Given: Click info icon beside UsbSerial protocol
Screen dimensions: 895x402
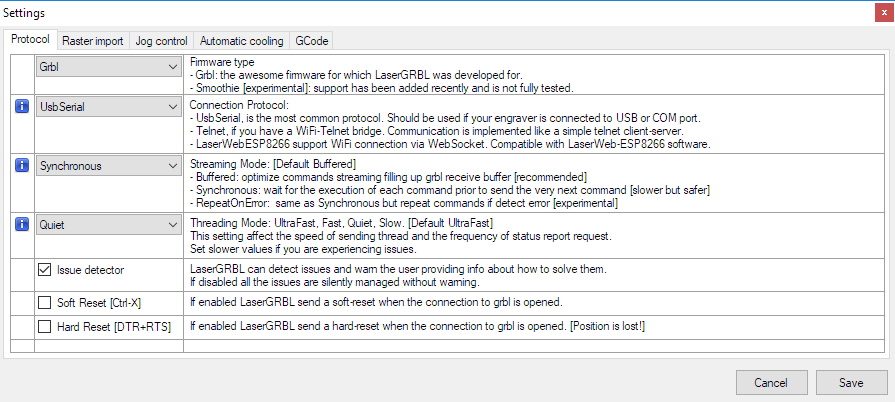Looking at the screenshot, I should point(22,106).
